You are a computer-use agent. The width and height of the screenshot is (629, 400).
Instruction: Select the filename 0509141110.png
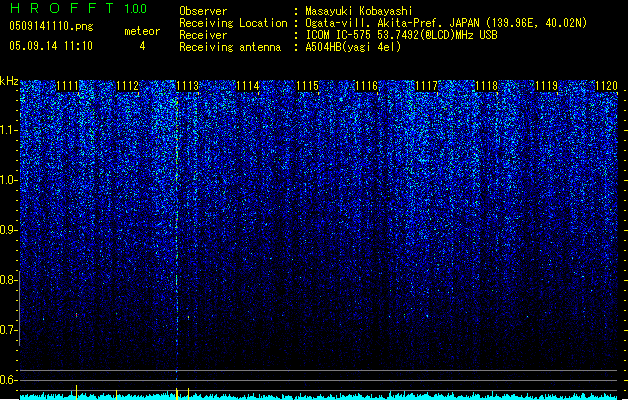click(51, 26)
